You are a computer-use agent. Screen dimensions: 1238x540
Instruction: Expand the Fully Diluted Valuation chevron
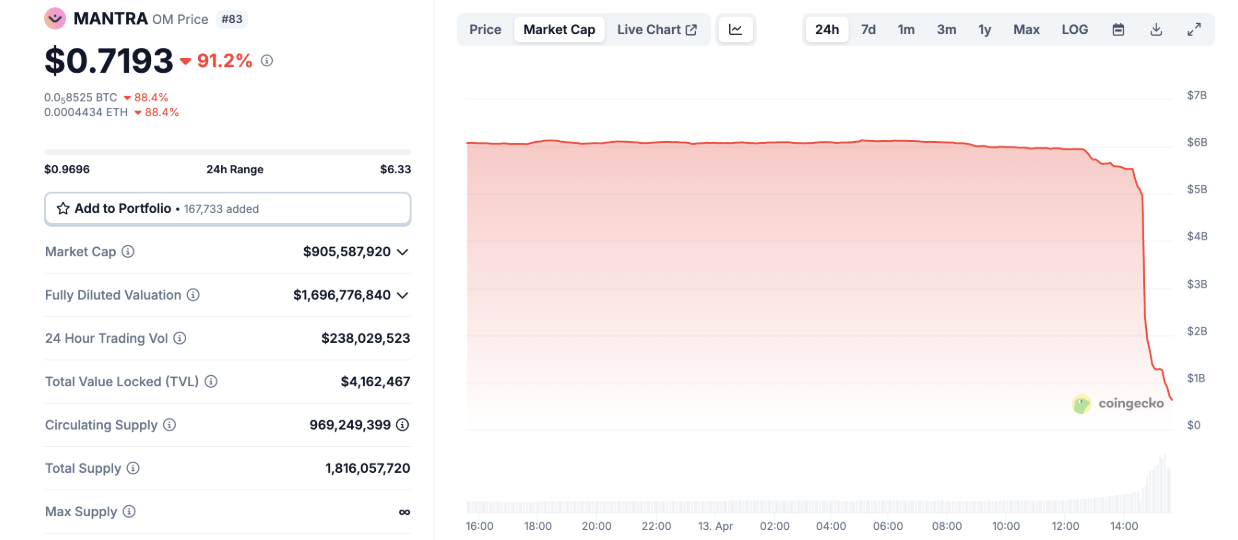coord(403,295)
